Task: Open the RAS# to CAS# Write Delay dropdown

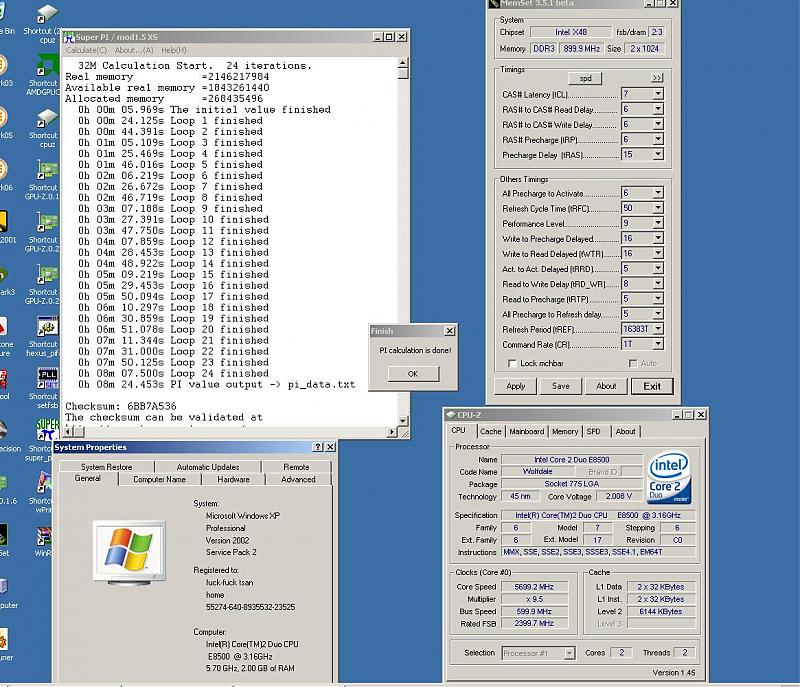Action: click(x=658, y=124)
